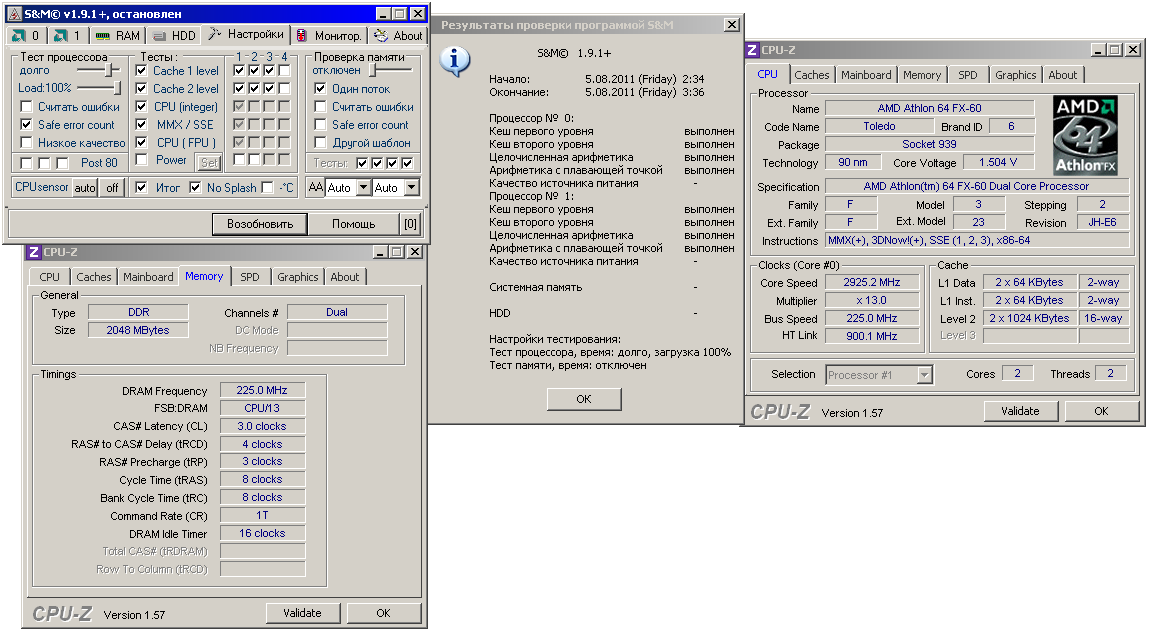The height and width of the screenshot is (632, 1150).
Task: Switch to the RAM tab in S&M
Action: pos(117,35)
